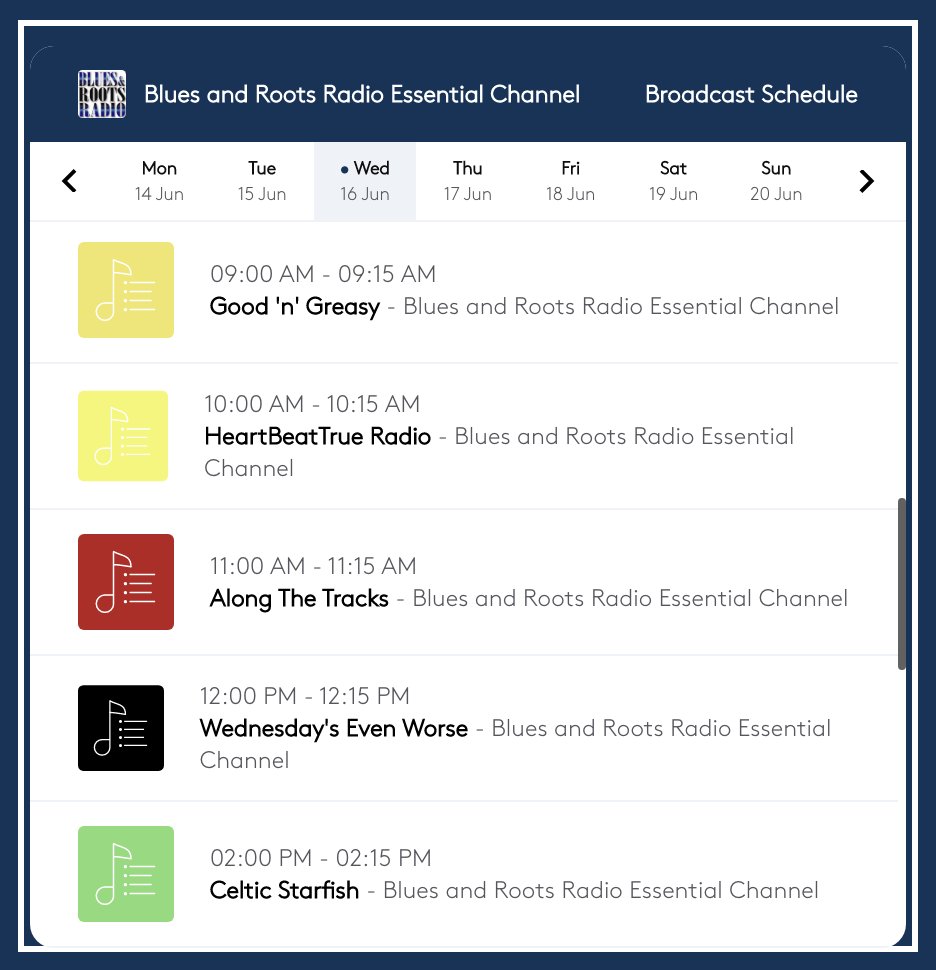Activate the Sat 19 Jun day selector
The image size is (936, 970).
coord(673,181)
